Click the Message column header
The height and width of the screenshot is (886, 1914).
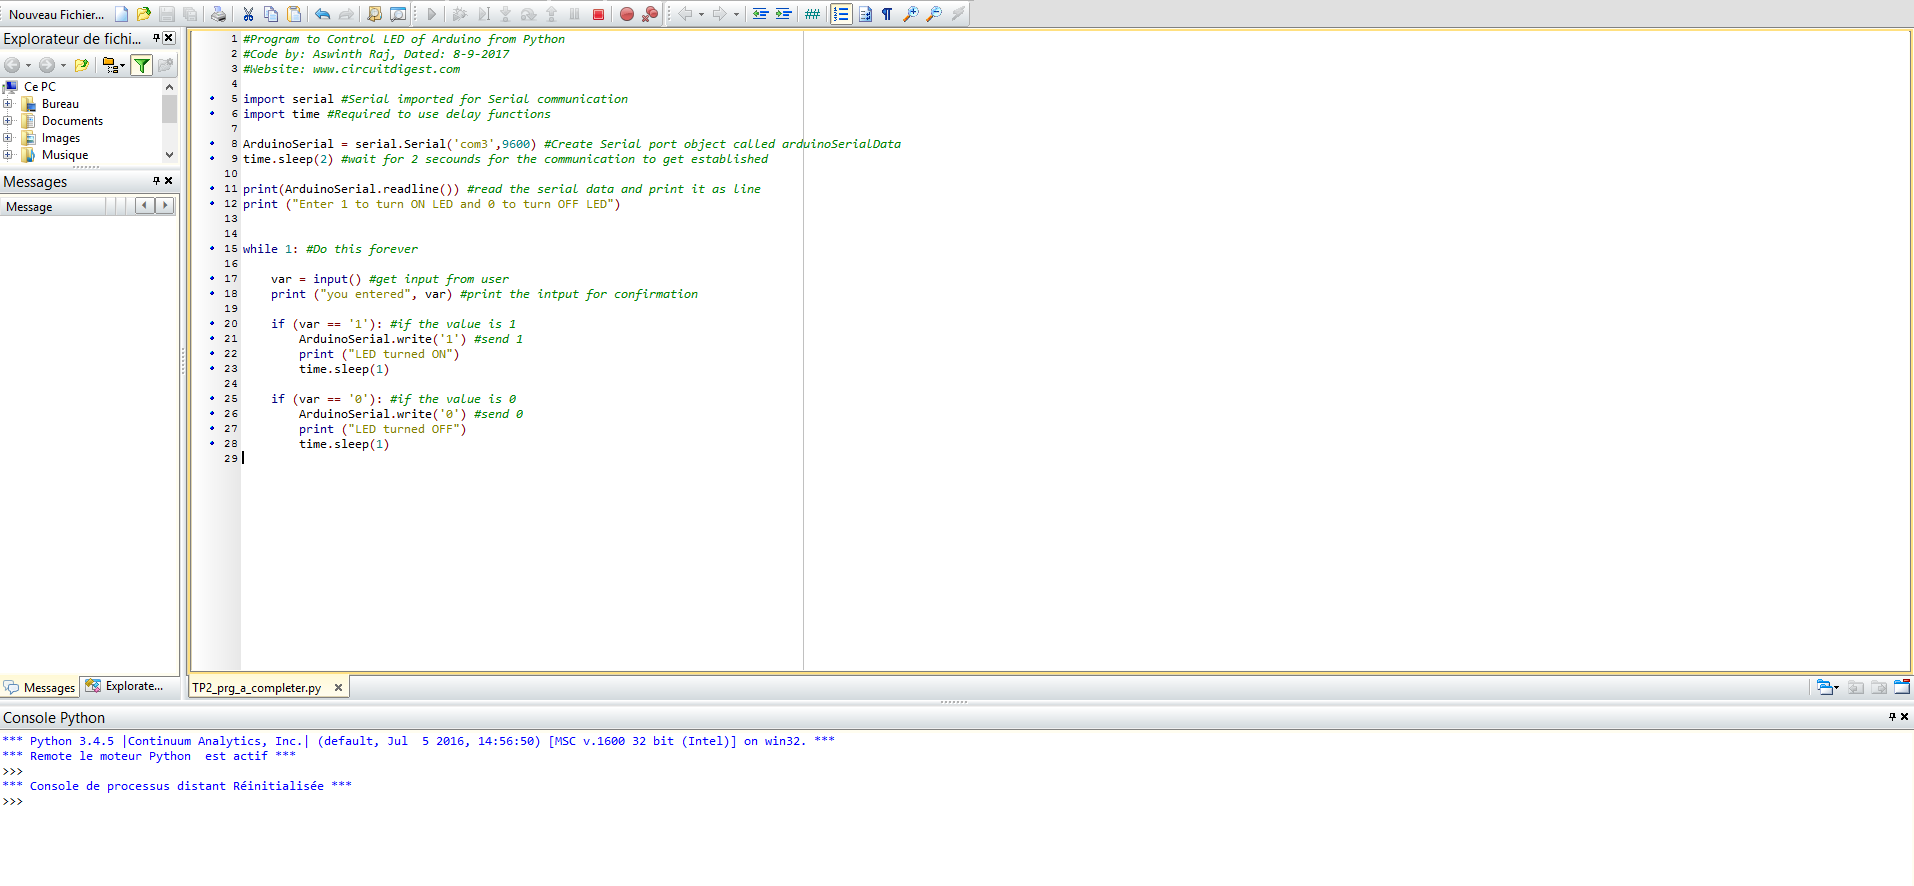pyautogui.click(x=53, y=207)
